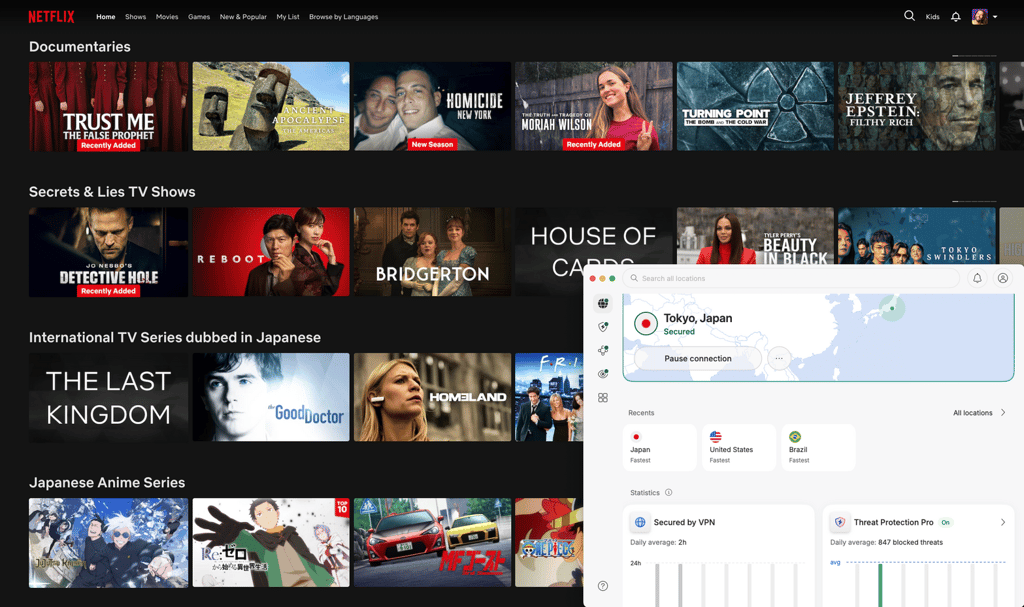The height and width of the screenshot is (607, 1024).
Task: Click the Japan flag connection indicator
Action: (646, 323)
